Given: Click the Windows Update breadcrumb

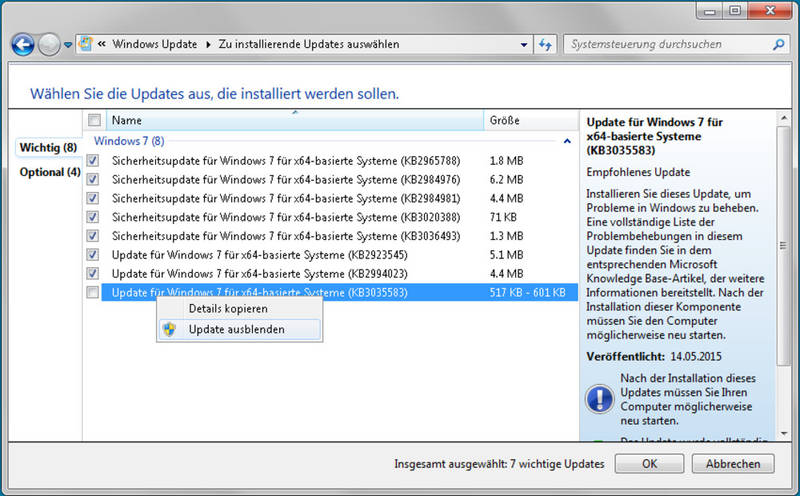Looking at the screenshot, I should (x=155, y=44).
